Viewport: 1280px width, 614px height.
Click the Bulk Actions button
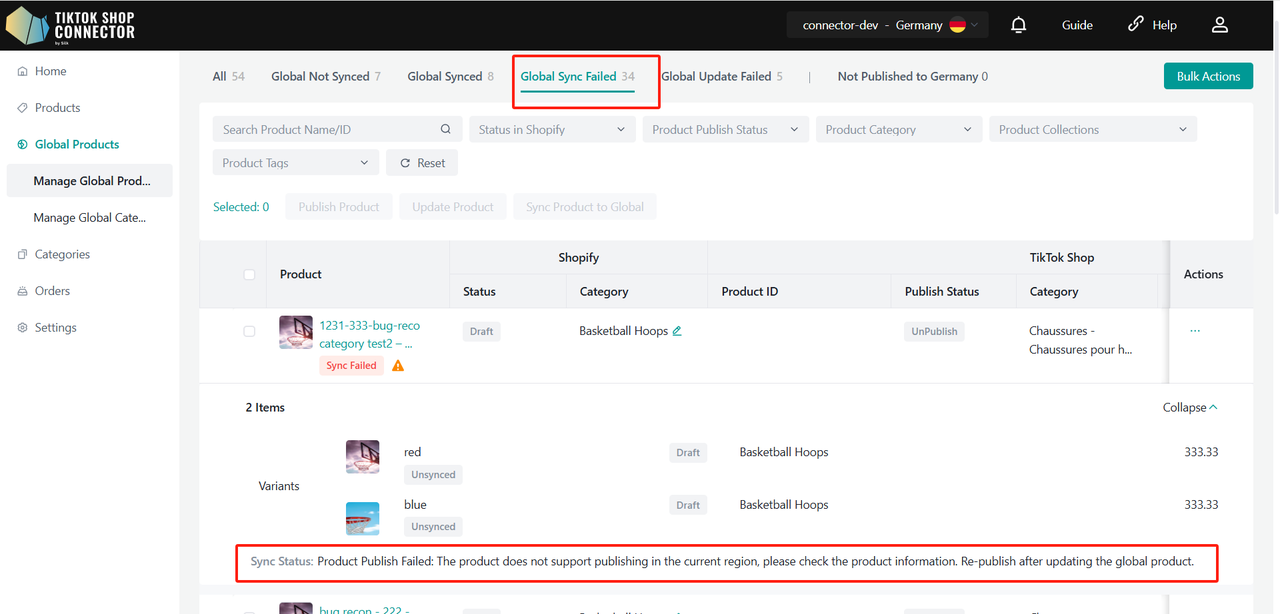pyautogui.click(x=1207, y=76)
